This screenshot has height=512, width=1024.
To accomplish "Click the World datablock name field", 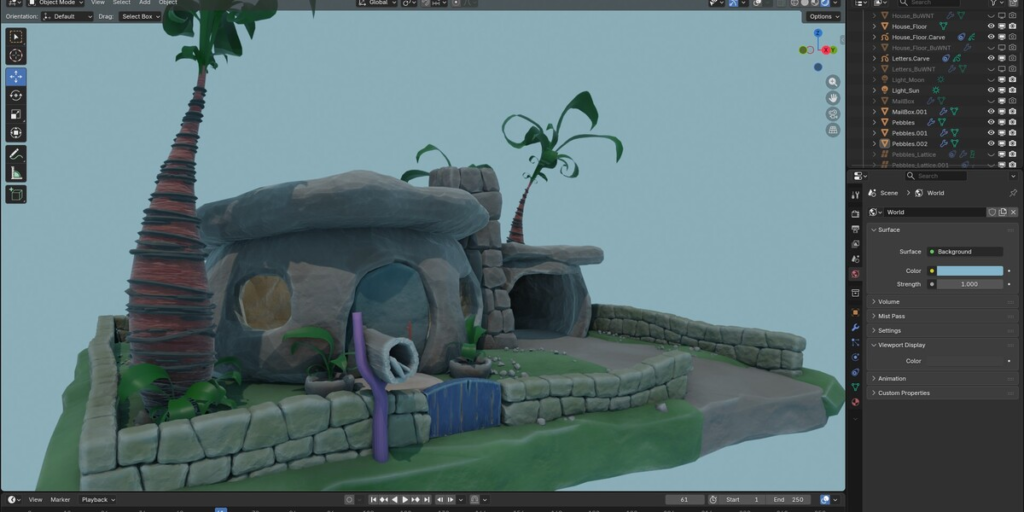I will (935, 212).
